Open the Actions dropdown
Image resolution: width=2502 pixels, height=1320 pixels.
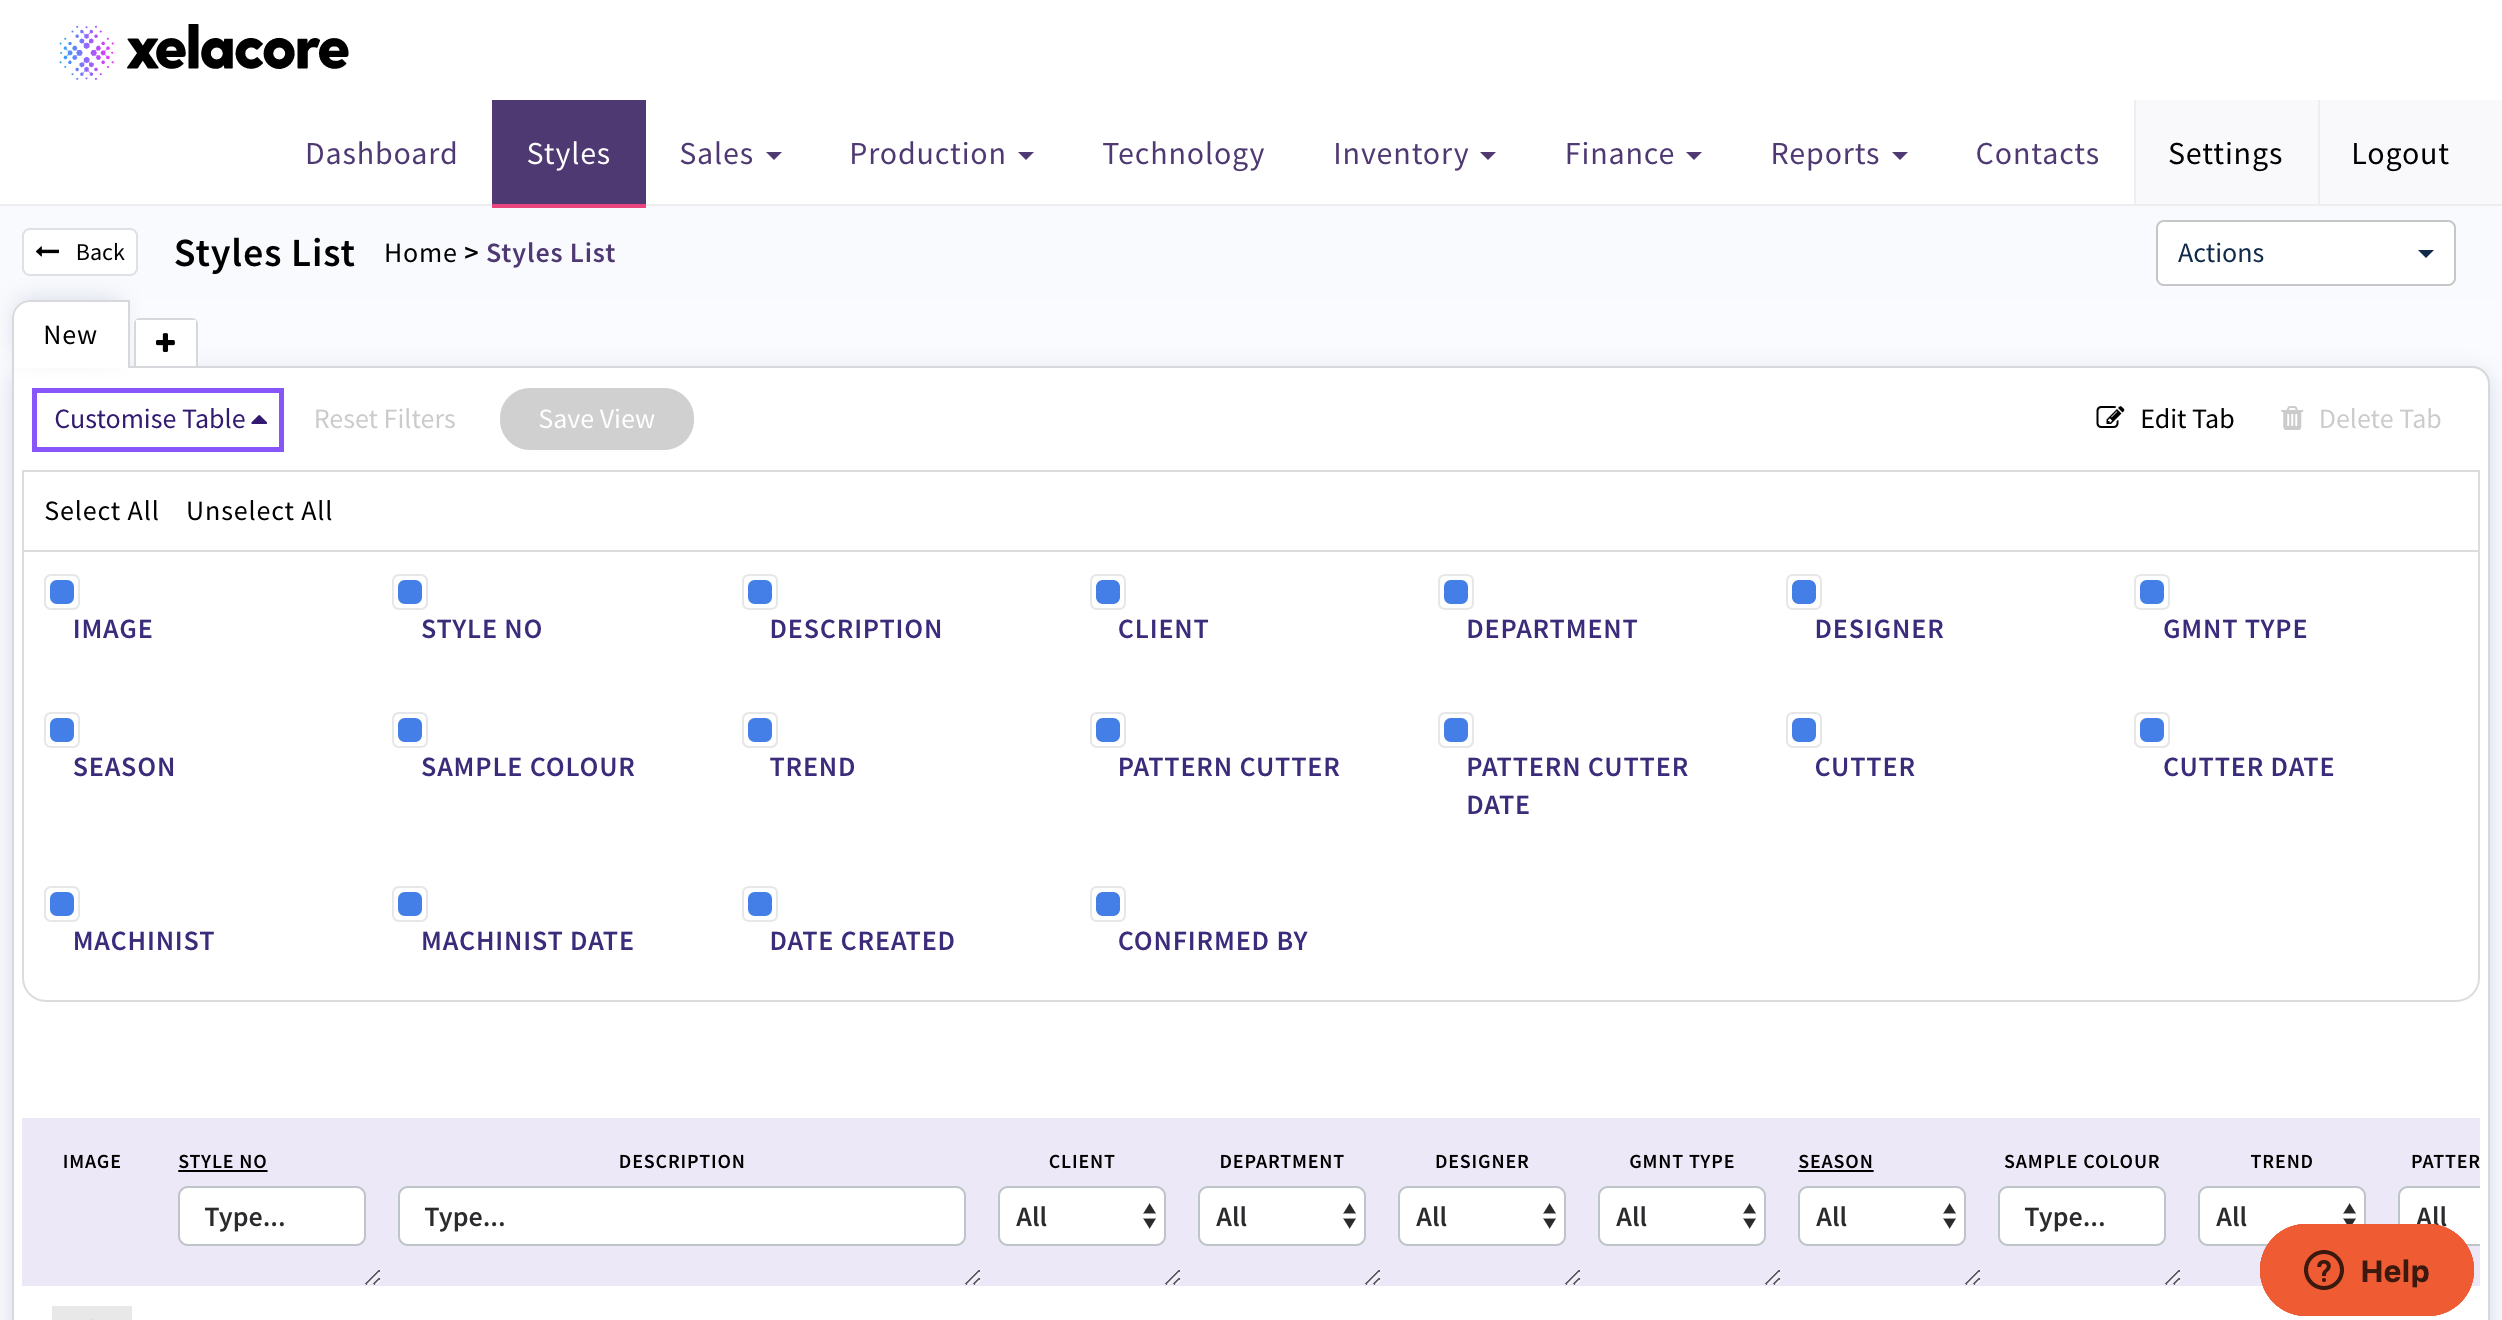[x=2304, y=253]
